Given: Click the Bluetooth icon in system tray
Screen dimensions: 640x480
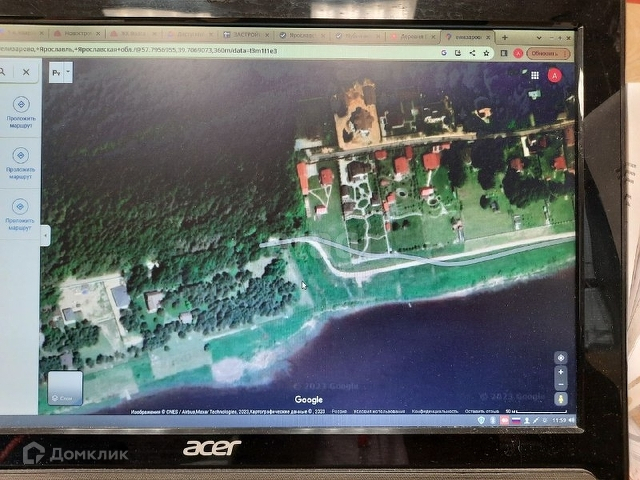Looking at the screenshot, I should coord(493,420).
